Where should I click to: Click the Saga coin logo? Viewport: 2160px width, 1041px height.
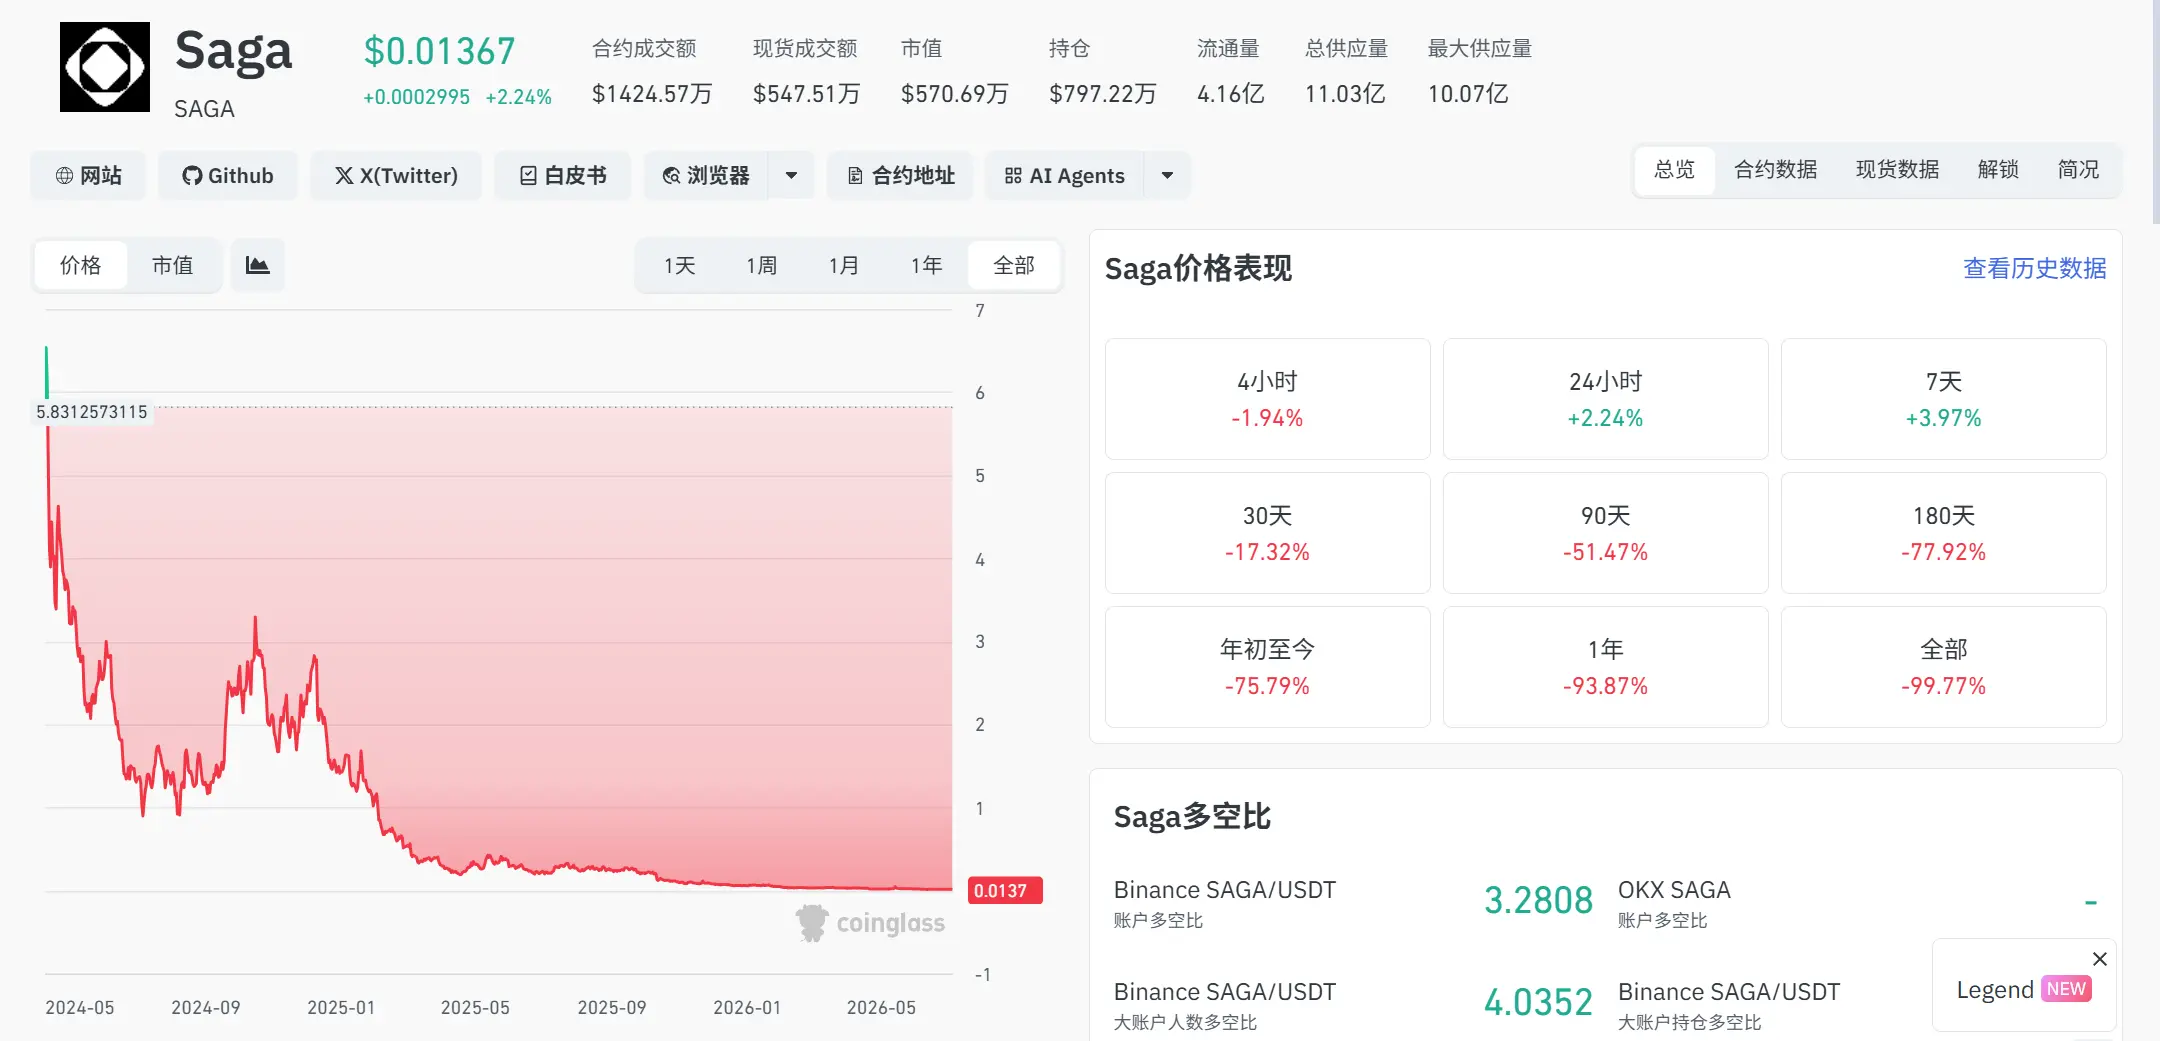(105, 67)
